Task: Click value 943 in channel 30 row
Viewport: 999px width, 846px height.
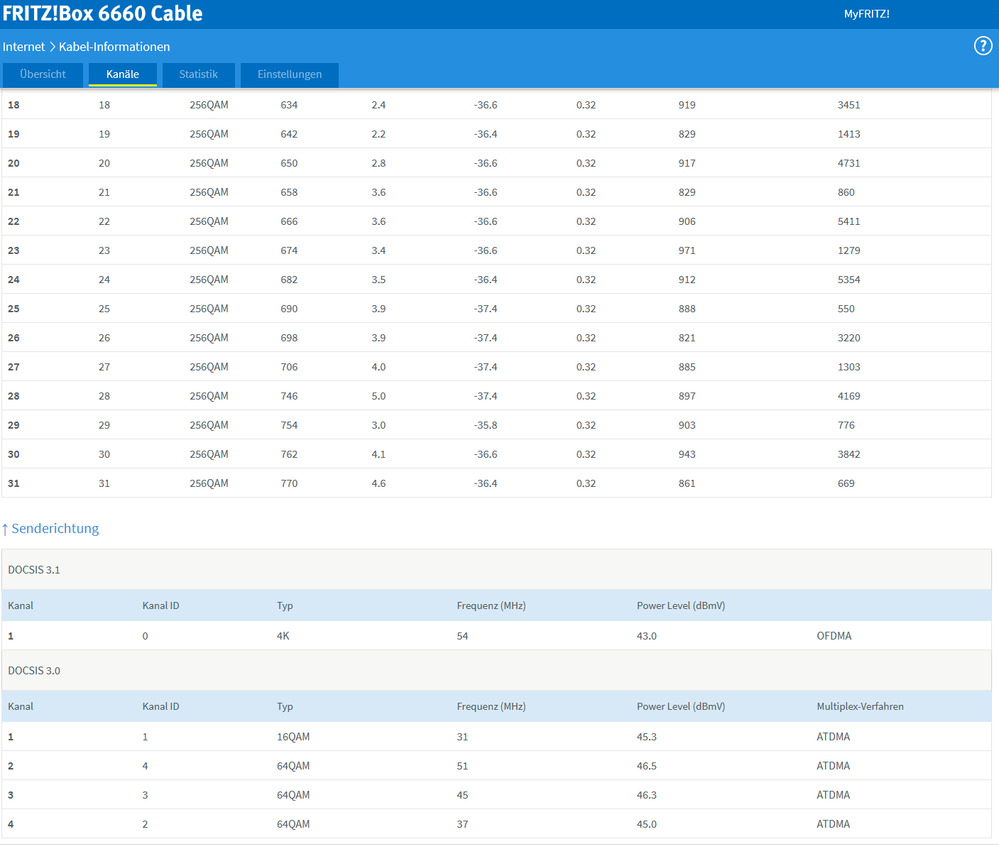Action: (687, 455)
